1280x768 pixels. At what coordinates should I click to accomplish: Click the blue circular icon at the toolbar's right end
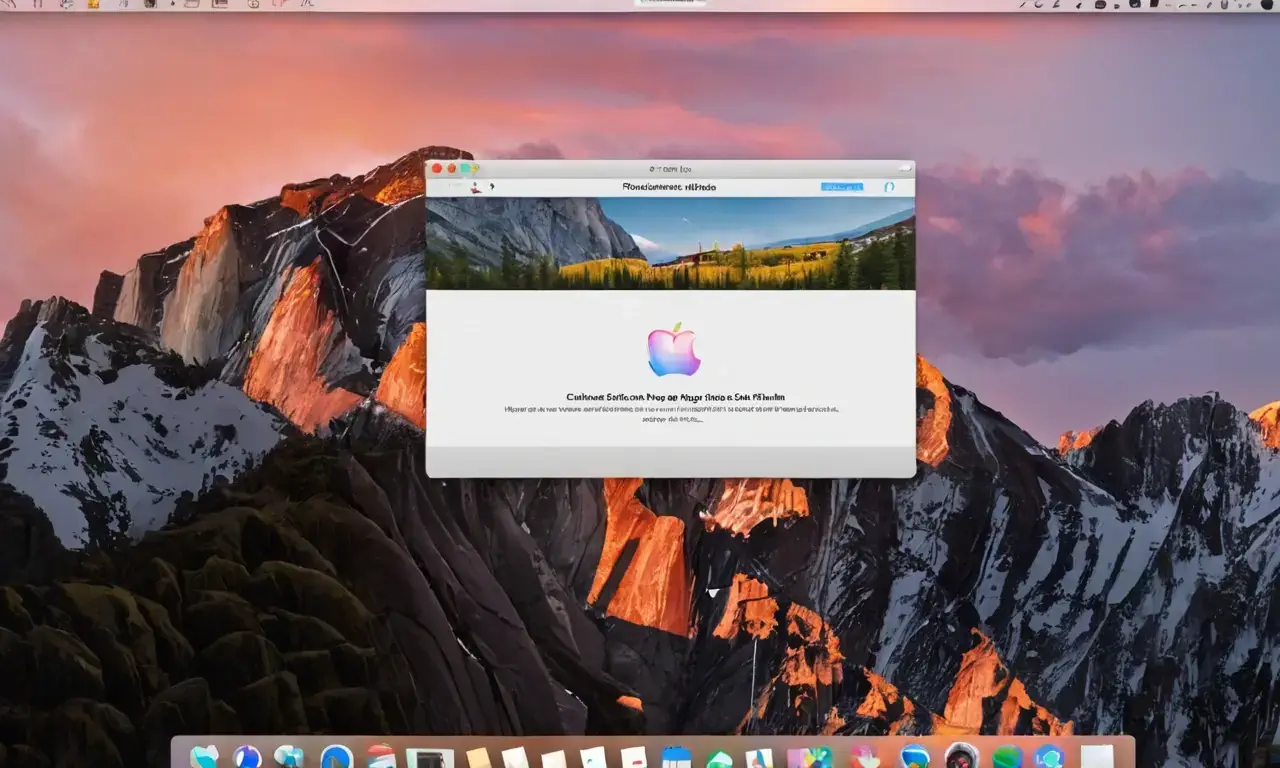tap(888, 187)
